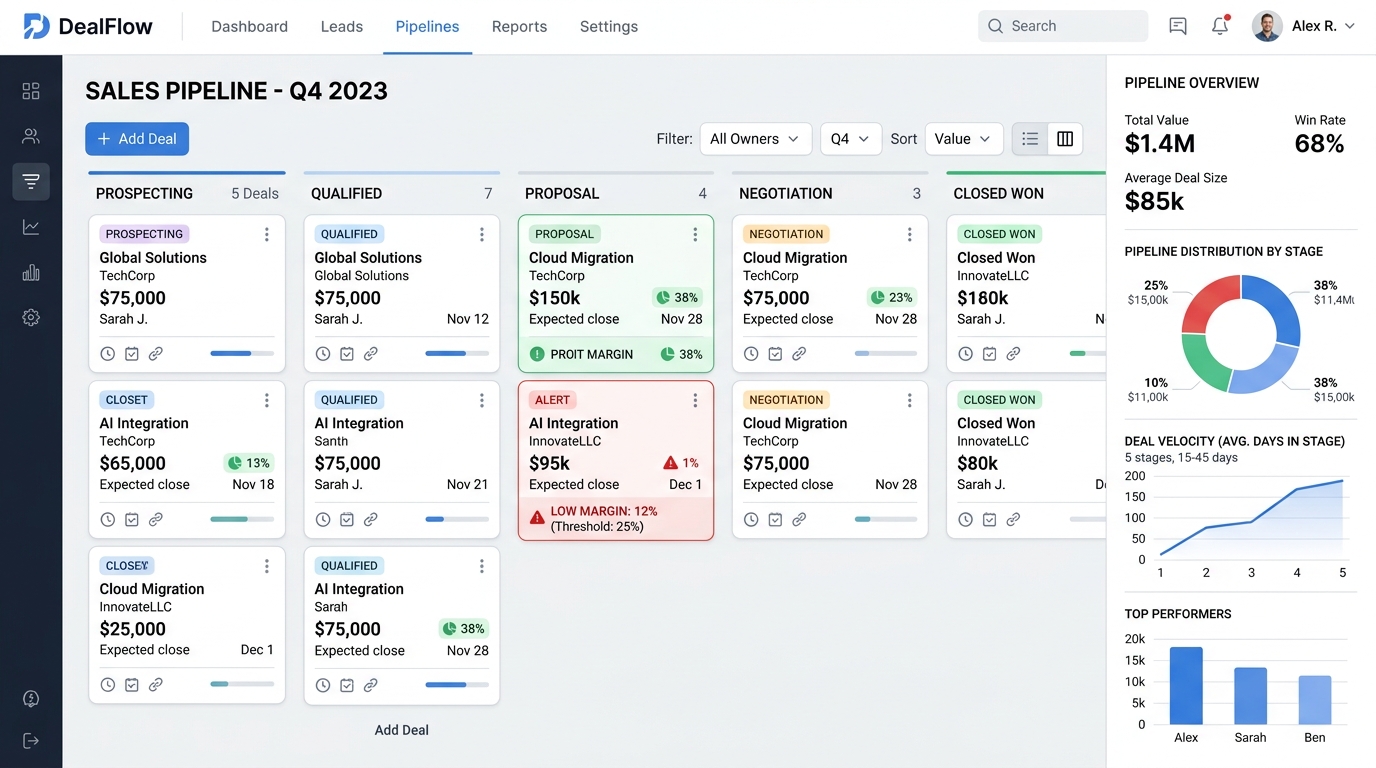Open the Q4 quarter dropdown
Viewport: 1376px width, 768px height.
pyautogui.click(x=851, y=139)
